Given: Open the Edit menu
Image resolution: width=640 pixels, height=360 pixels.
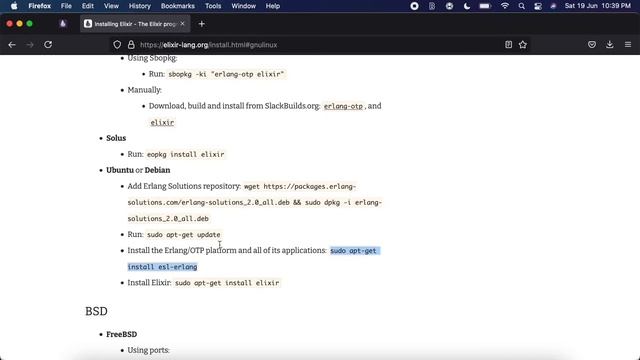Looking at the screenshot, I should click(88, 6).
